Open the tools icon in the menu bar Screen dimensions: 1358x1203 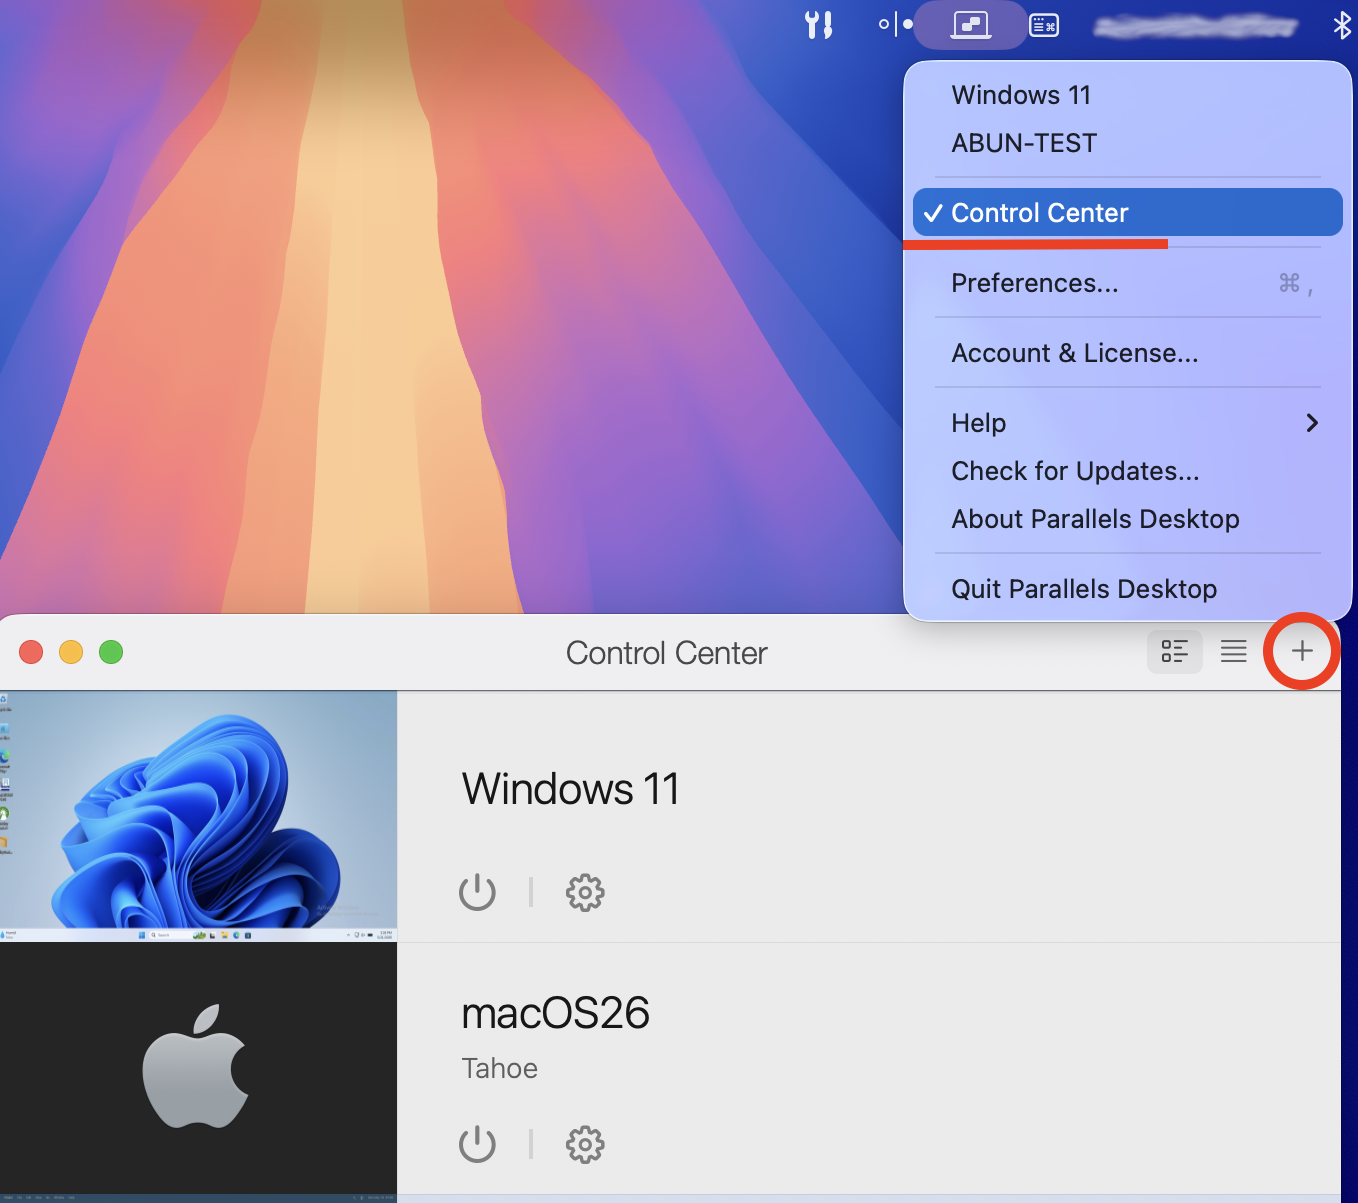click(819, 25)
